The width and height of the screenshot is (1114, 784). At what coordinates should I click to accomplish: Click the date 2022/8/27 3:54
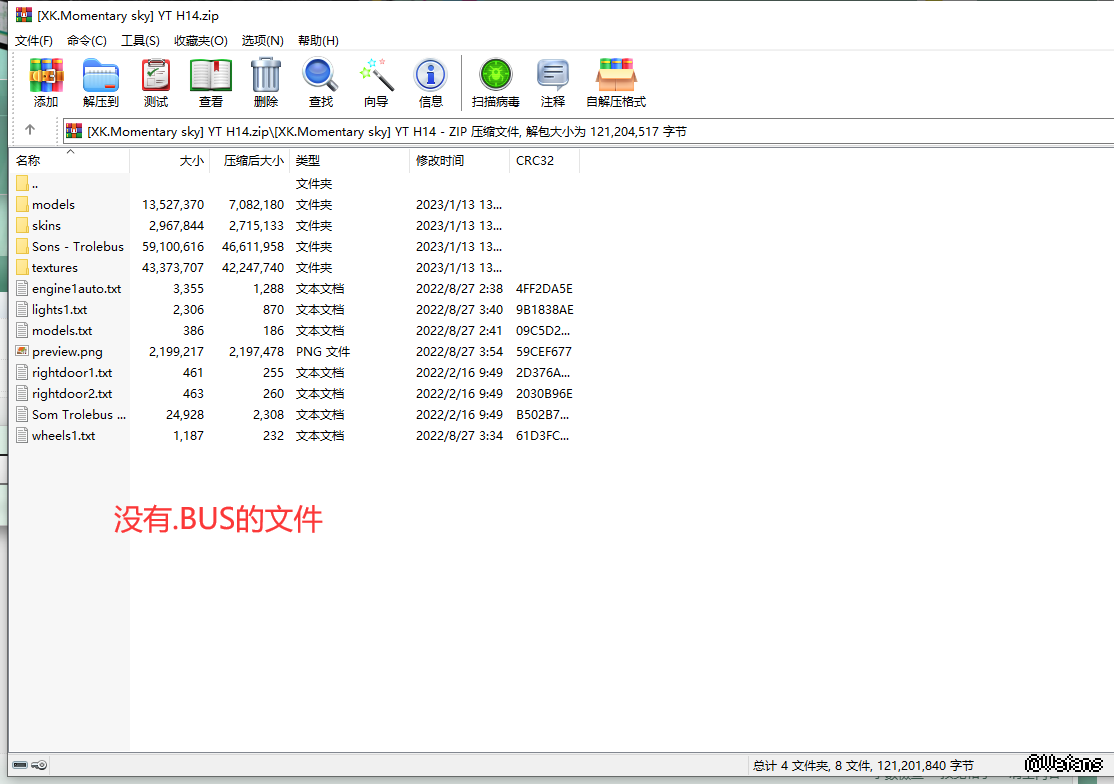(459, 352)
